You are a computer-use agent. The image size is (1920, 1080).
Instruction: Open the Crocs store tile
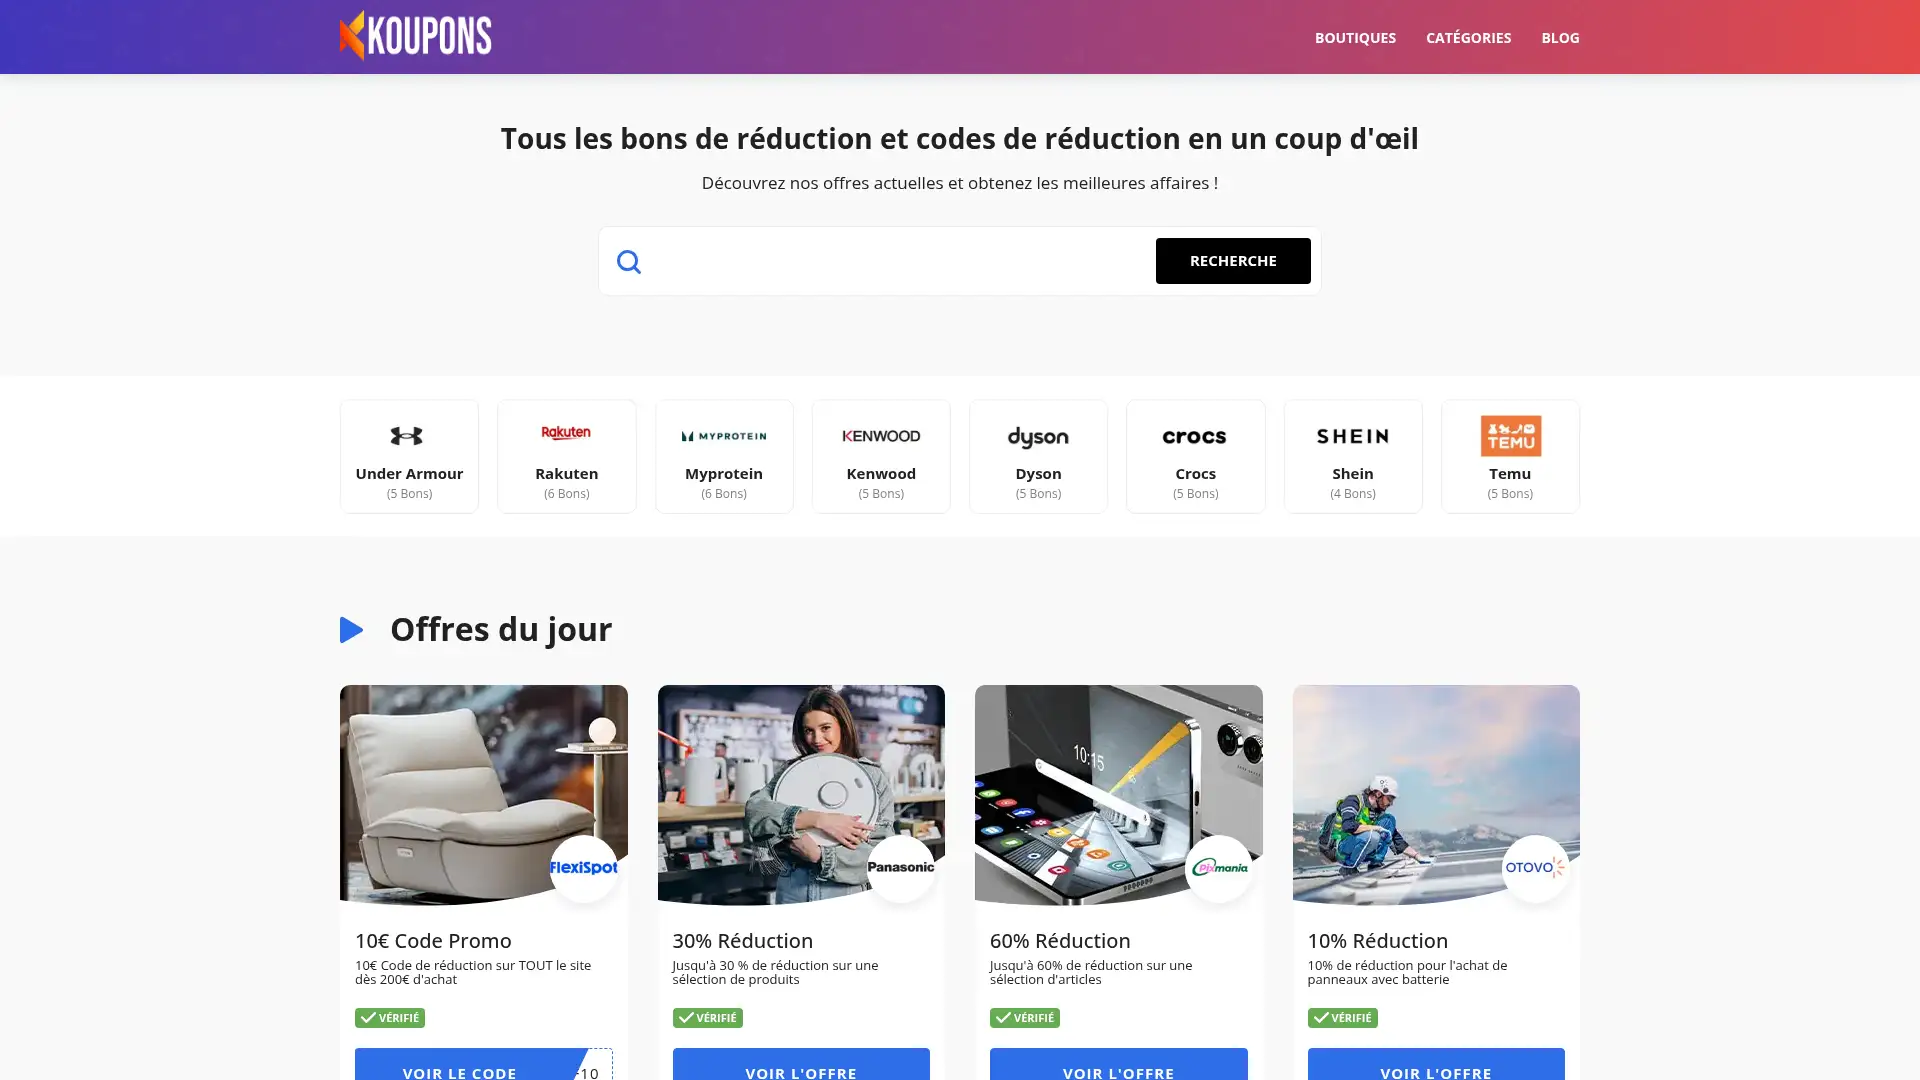coord(1195,456)
